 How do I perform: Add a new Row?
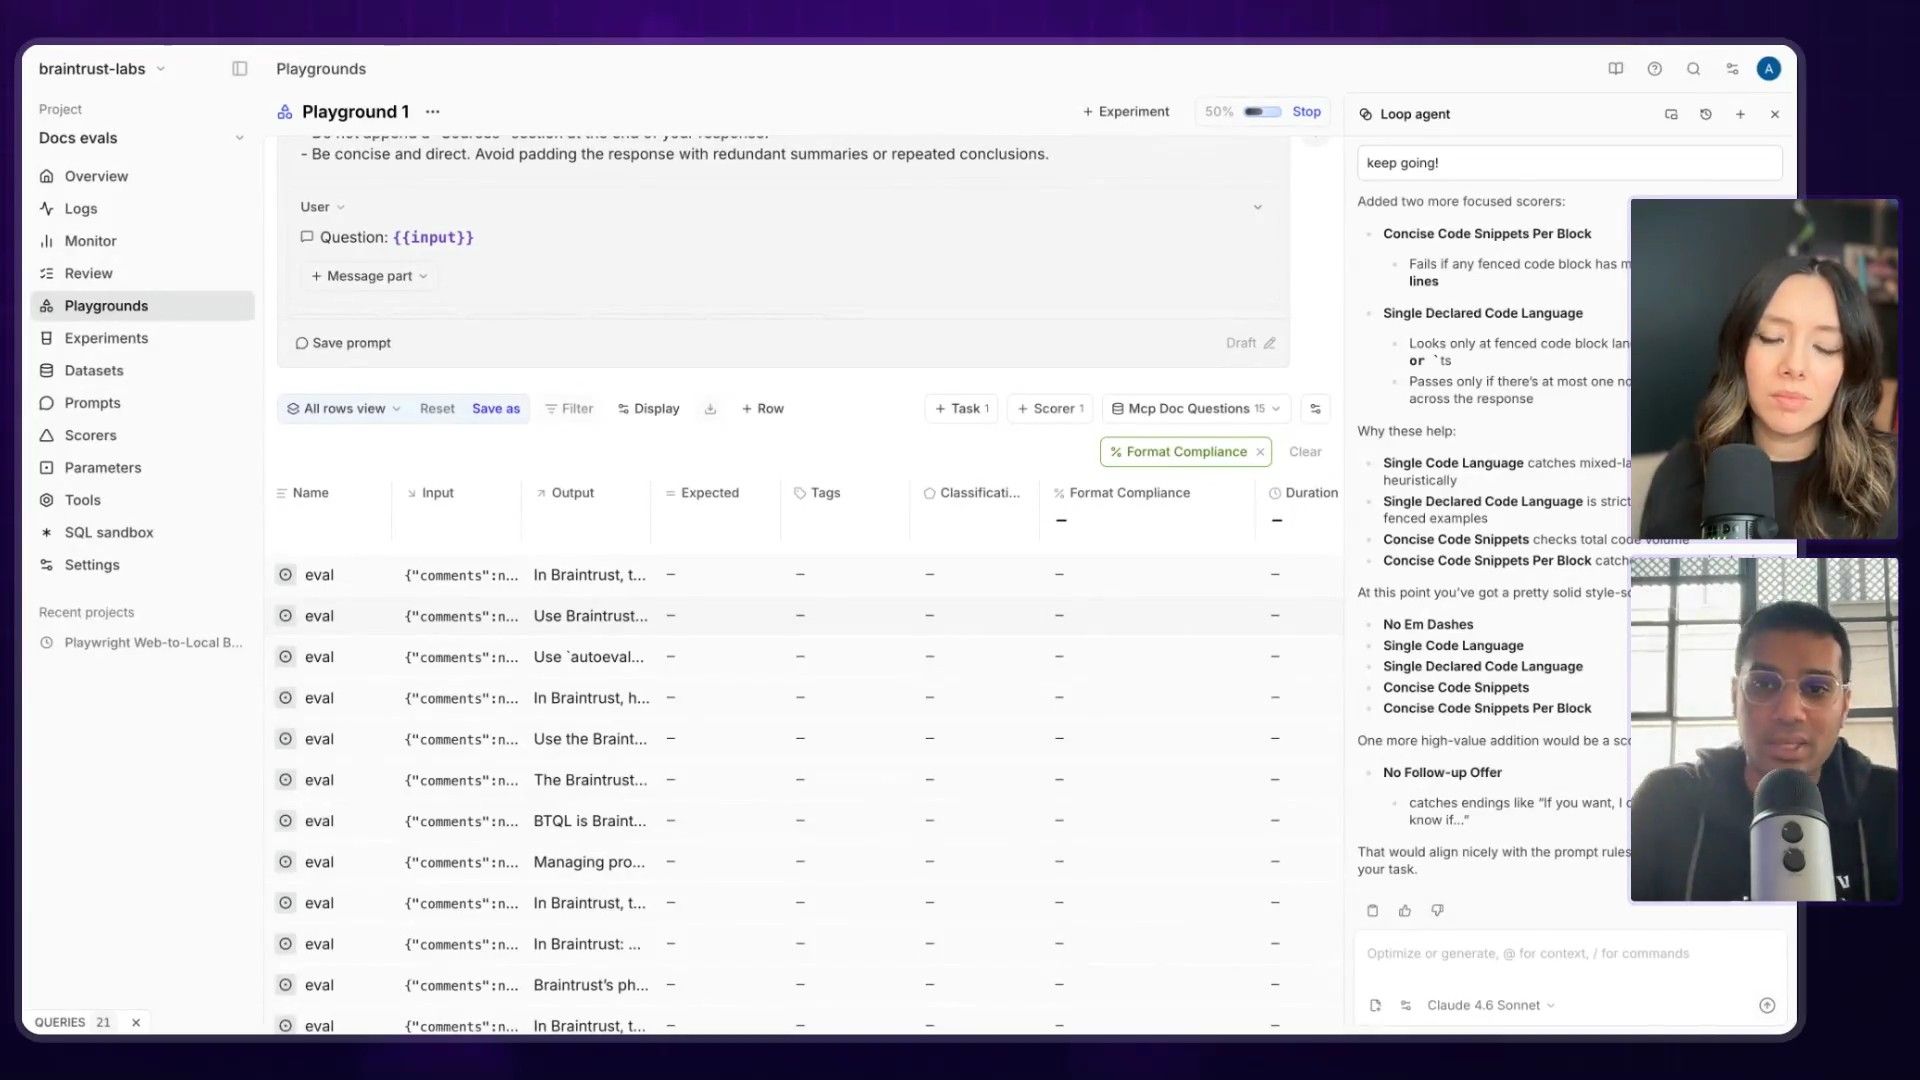coord(762,409)
